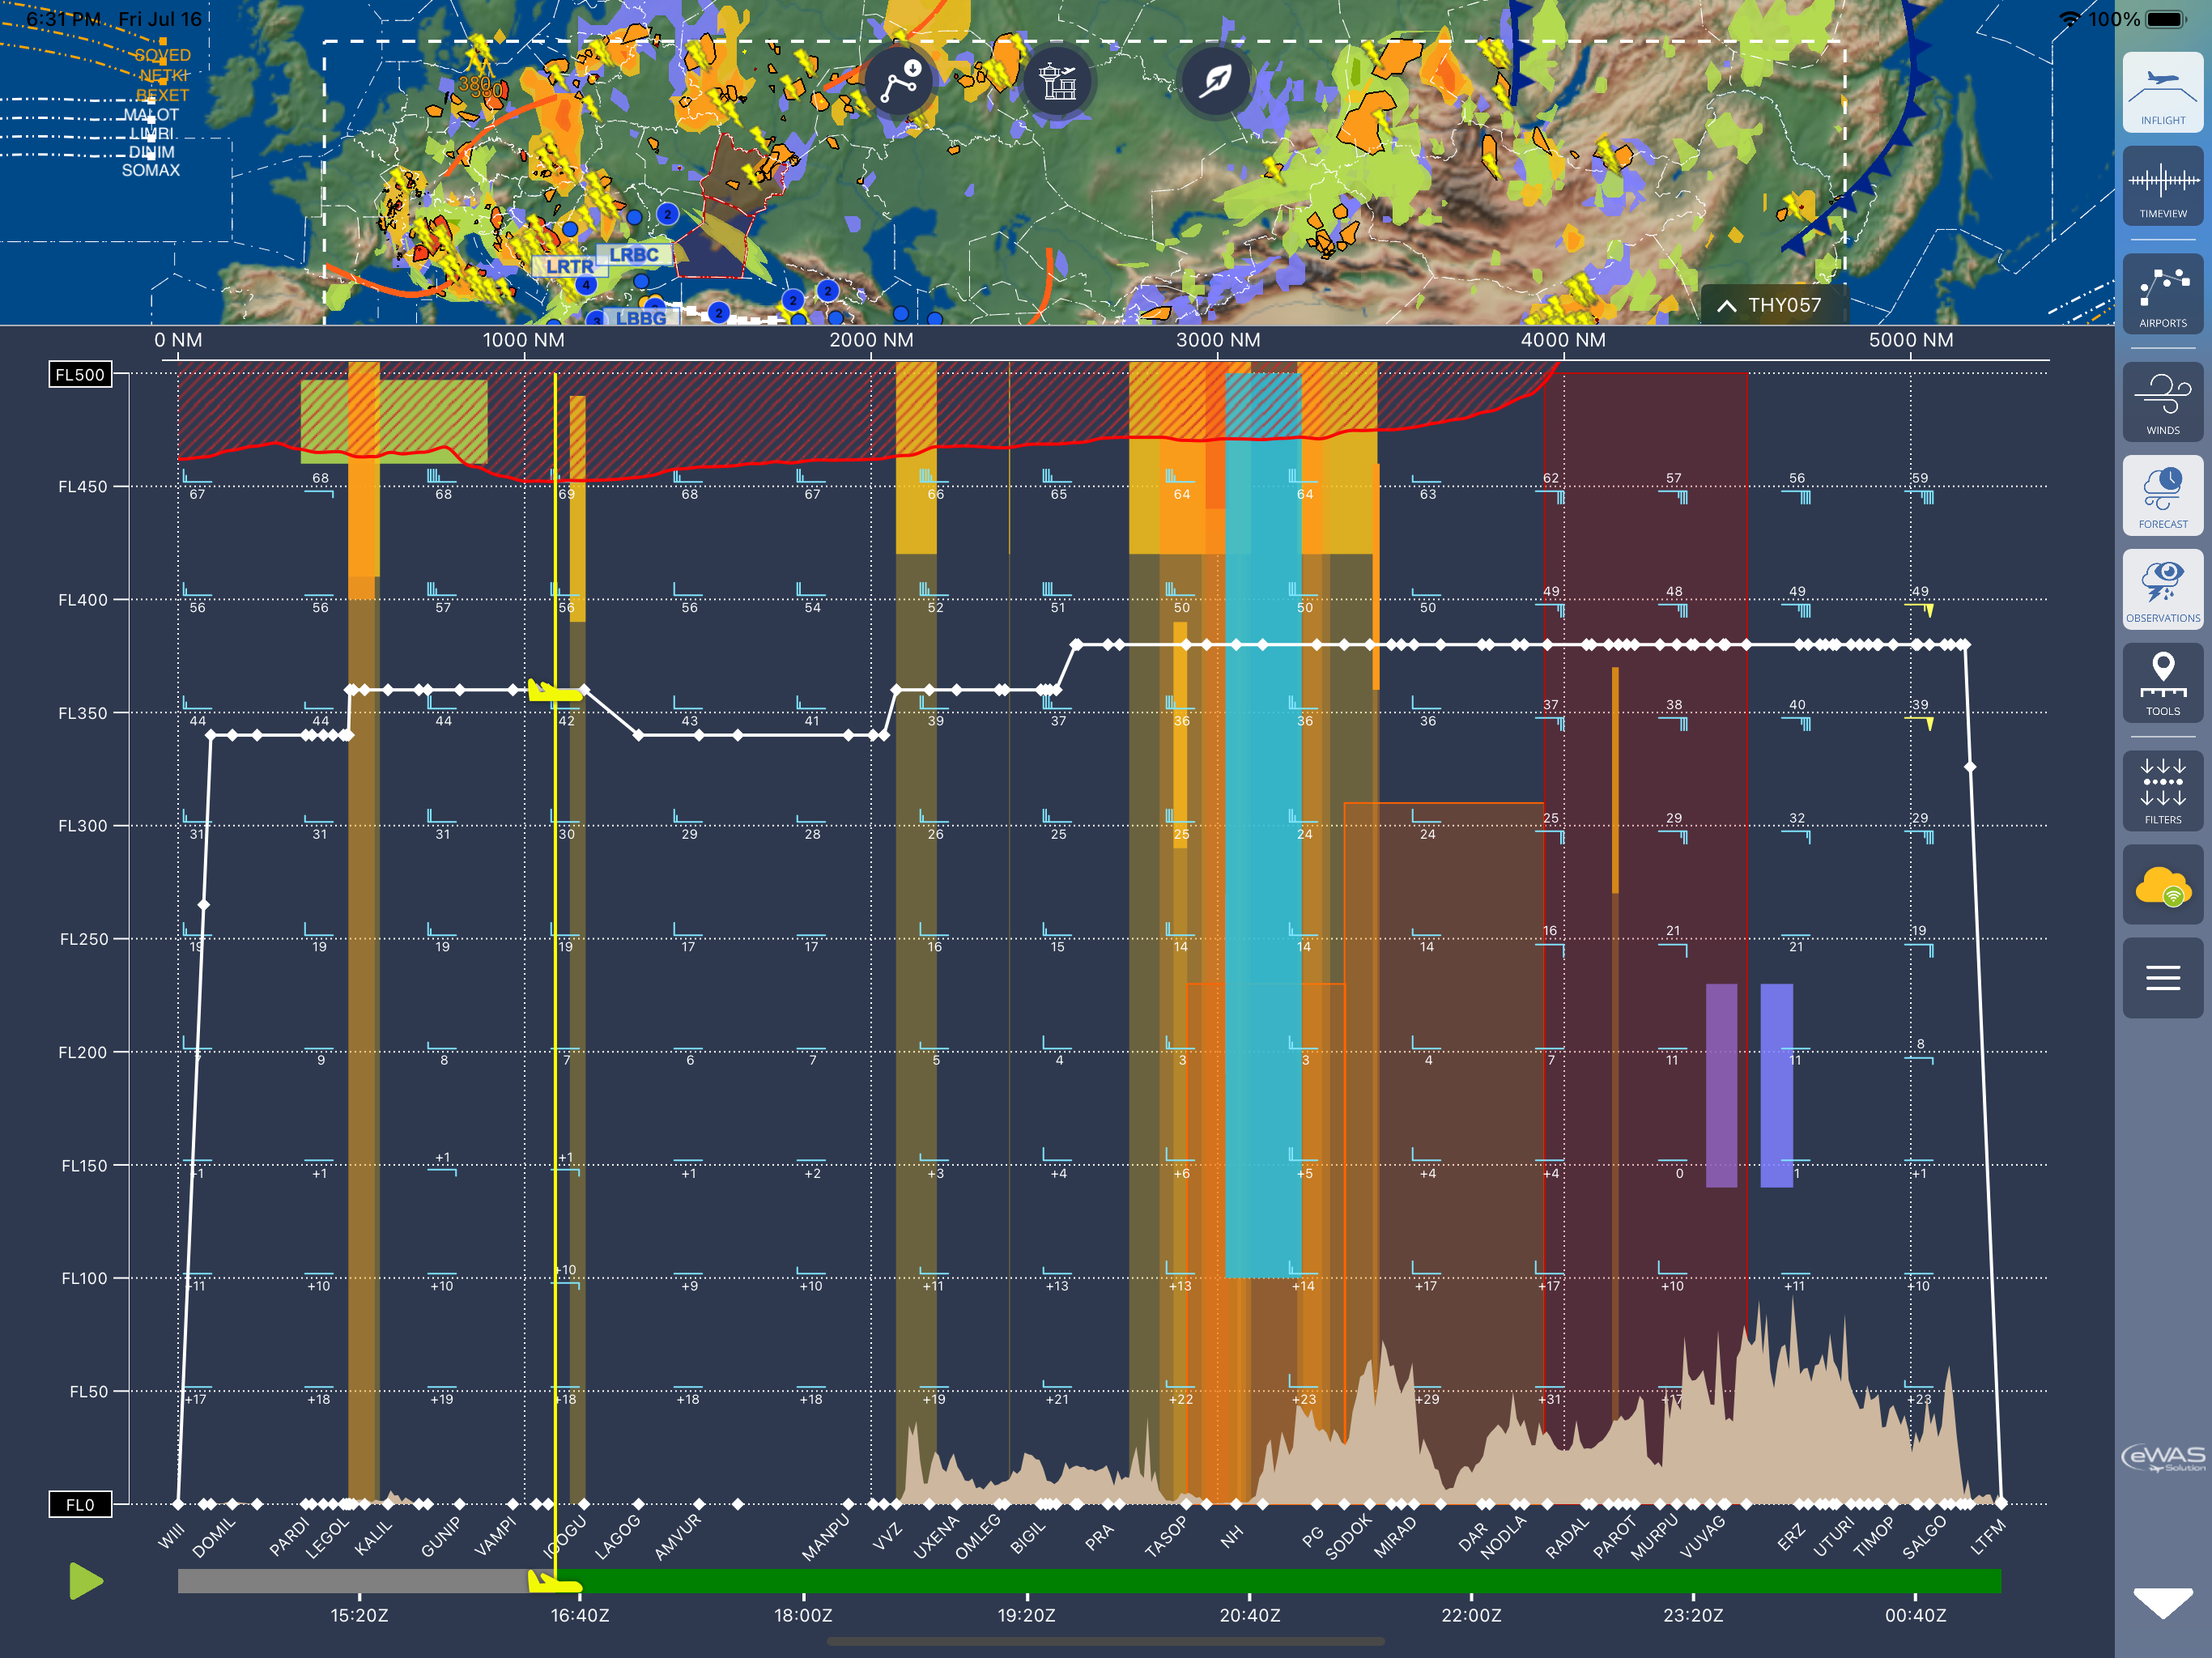Viewport: 2212px width, 1658px height.
Task: Collapse sidebar with the down arrow
Action: pyautogui.click(x=2162, y=1602)
